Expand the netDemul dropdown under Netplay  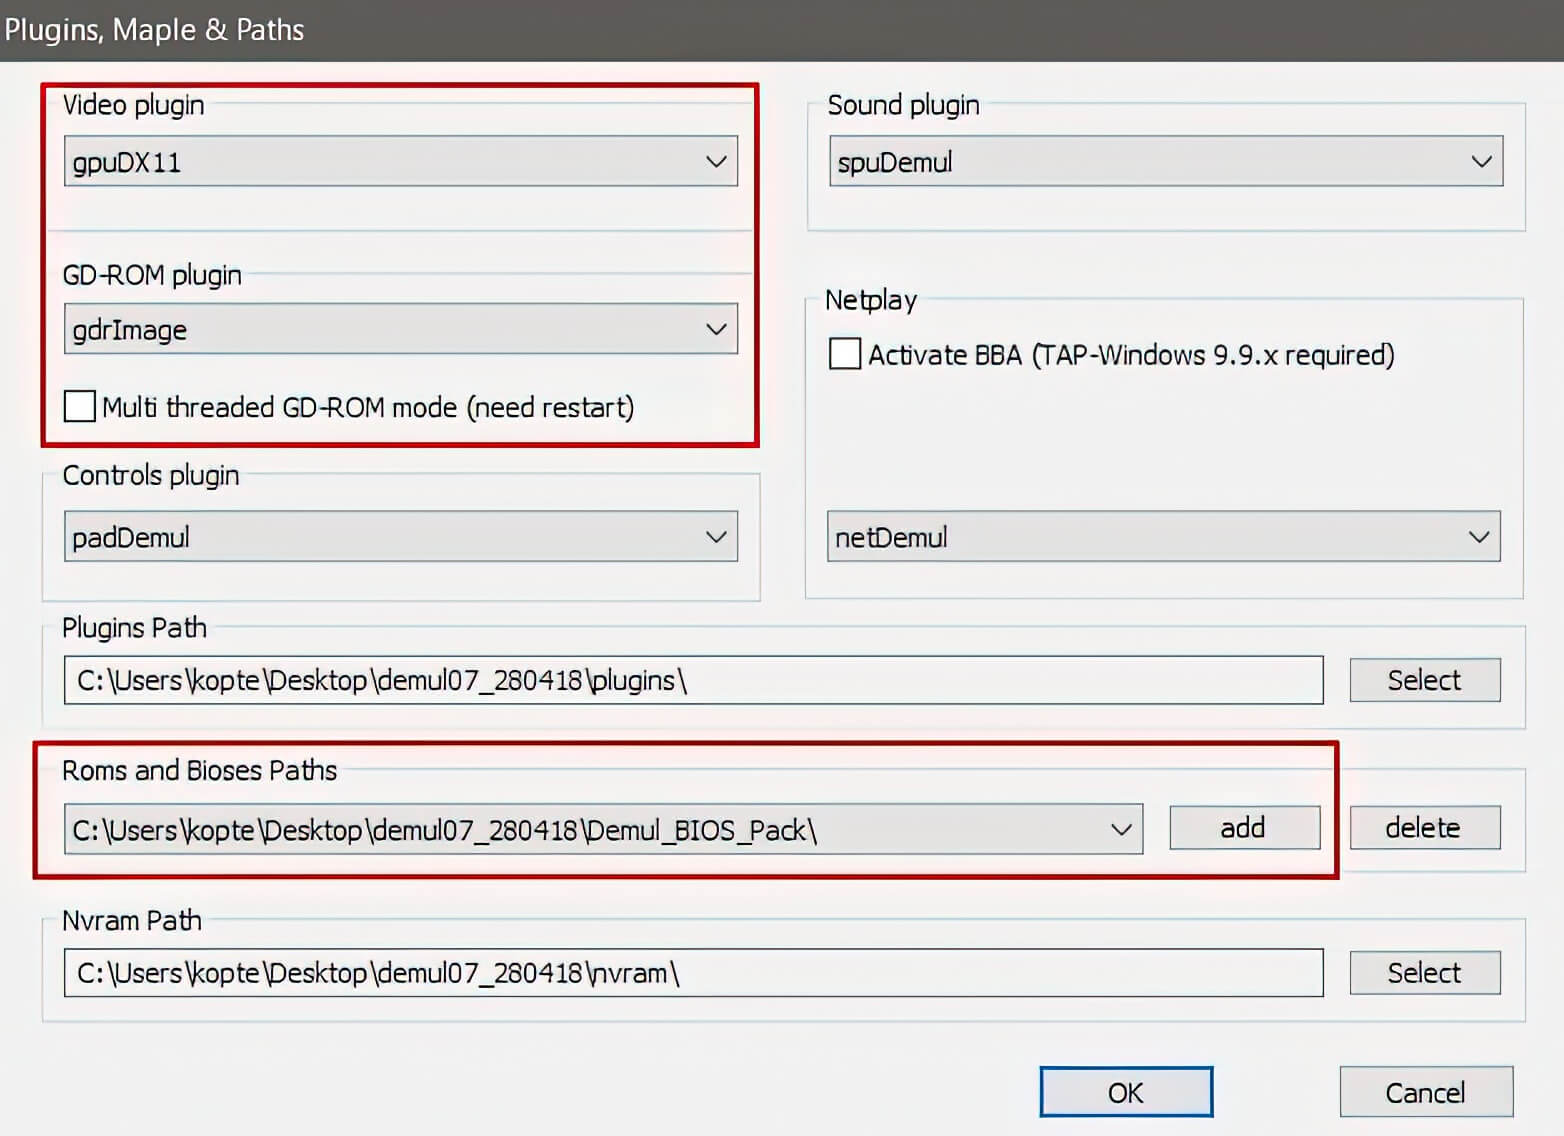[x=1163, y=537]
